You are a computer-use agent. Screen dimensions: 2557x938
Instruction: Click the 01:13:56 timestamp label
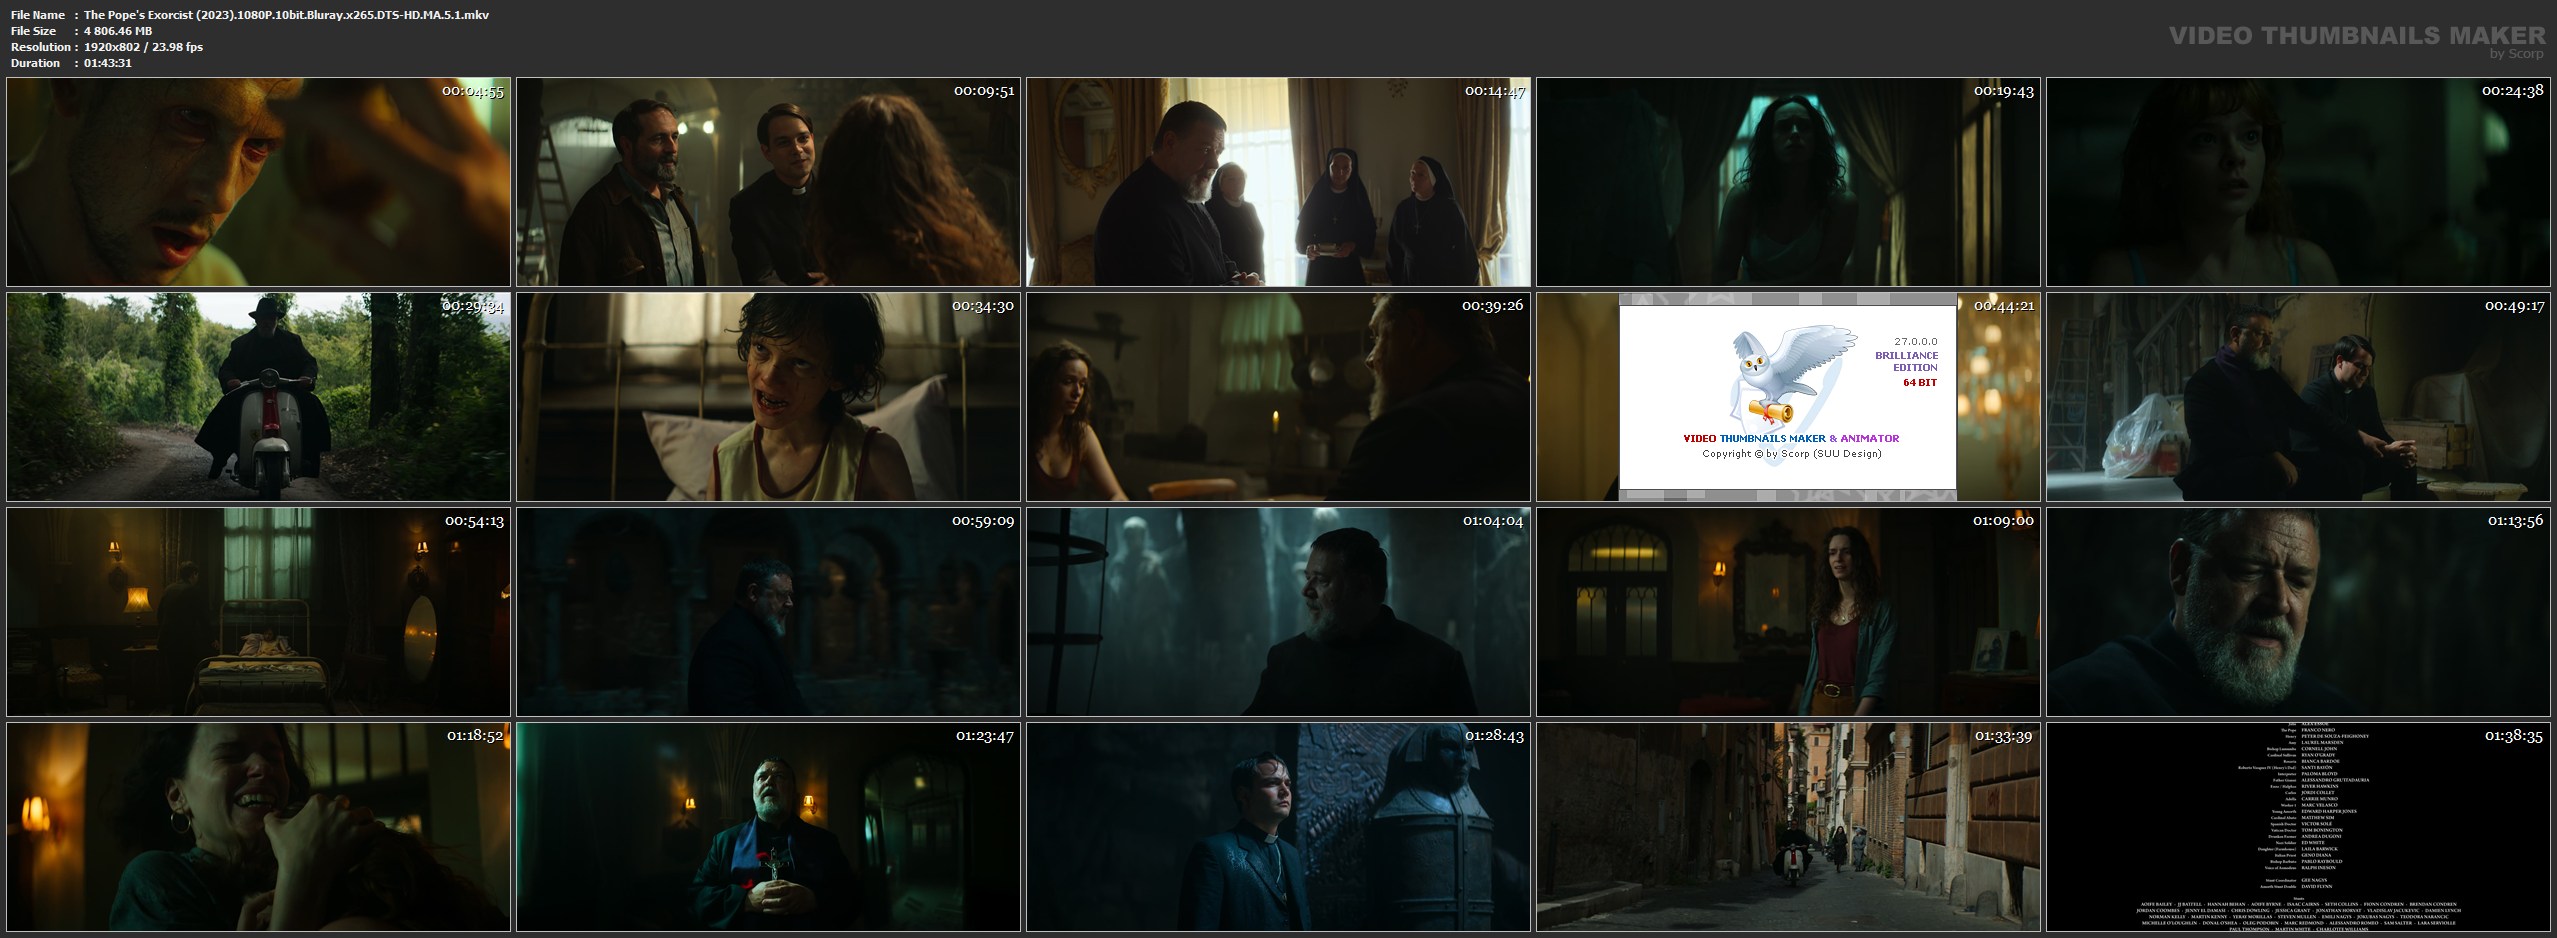[x=2512, y=521]
